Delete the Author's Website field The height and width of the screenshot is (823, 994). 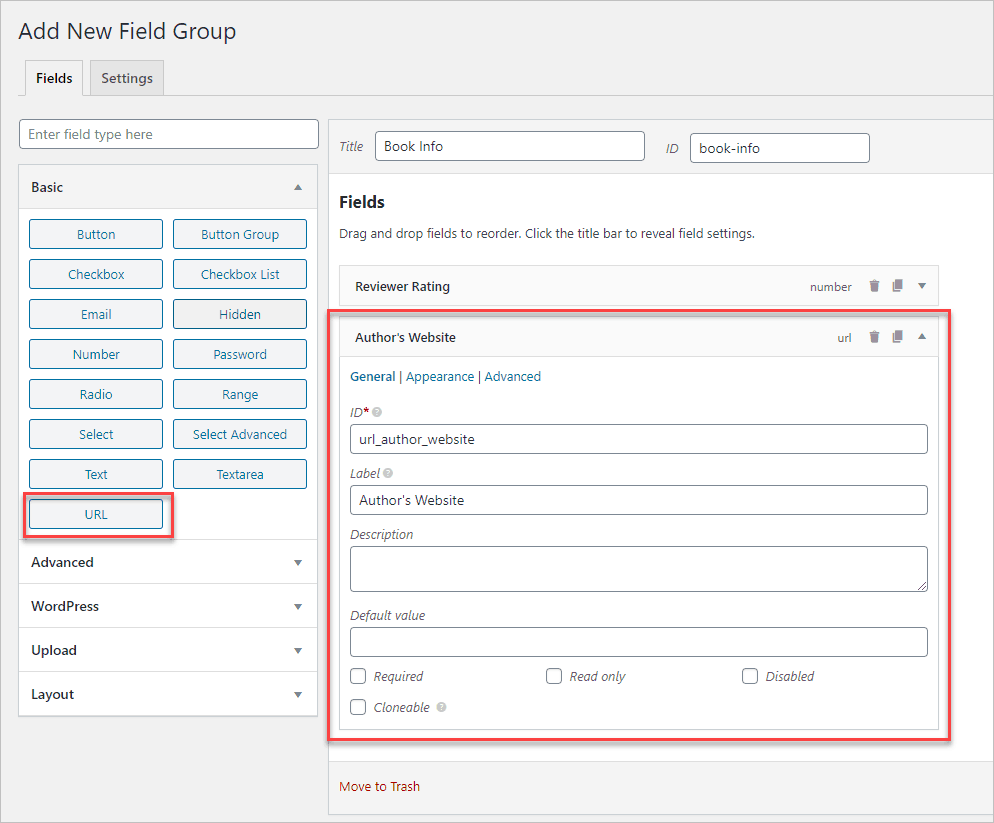(874, 337)
